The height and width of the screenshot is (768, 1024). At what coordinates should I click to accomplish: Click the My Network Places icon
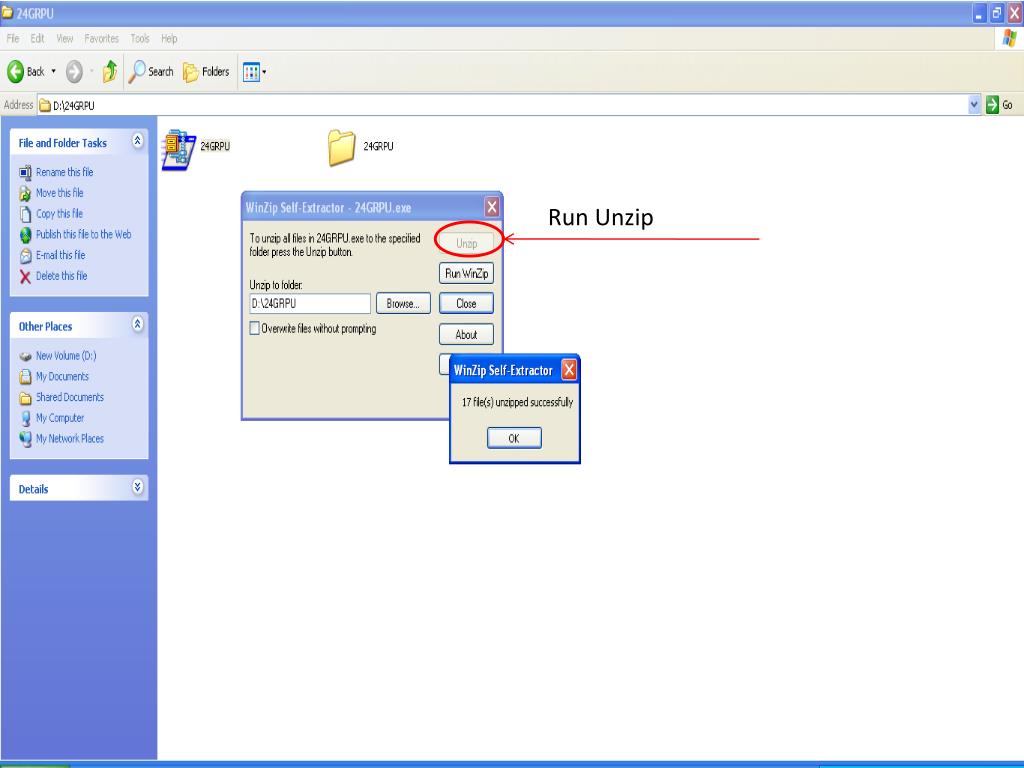point(25,440)
